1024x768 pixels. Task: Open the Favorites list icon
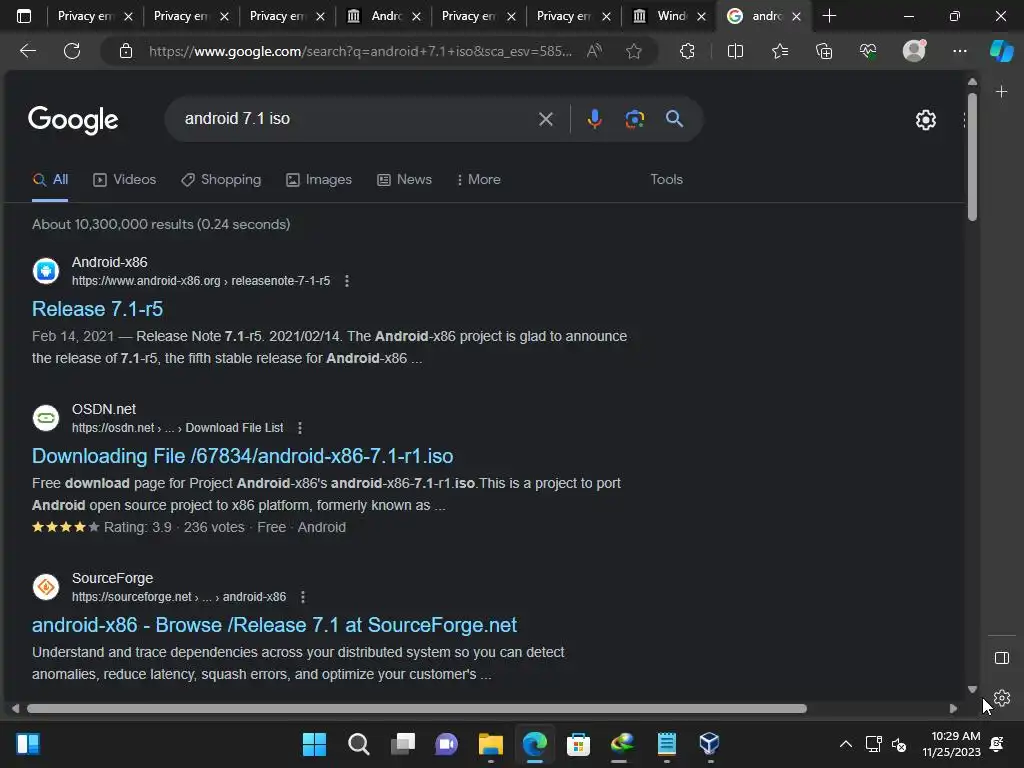click(x=780, y=51)
